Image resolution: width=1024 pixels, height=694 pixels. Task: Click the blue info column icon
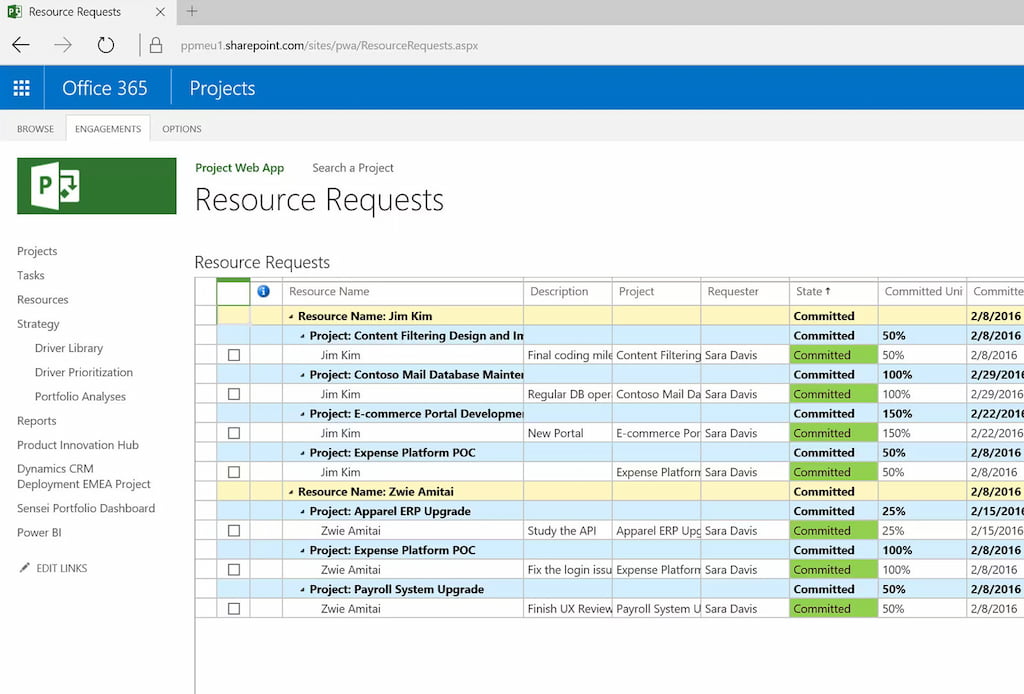point(264,291)
